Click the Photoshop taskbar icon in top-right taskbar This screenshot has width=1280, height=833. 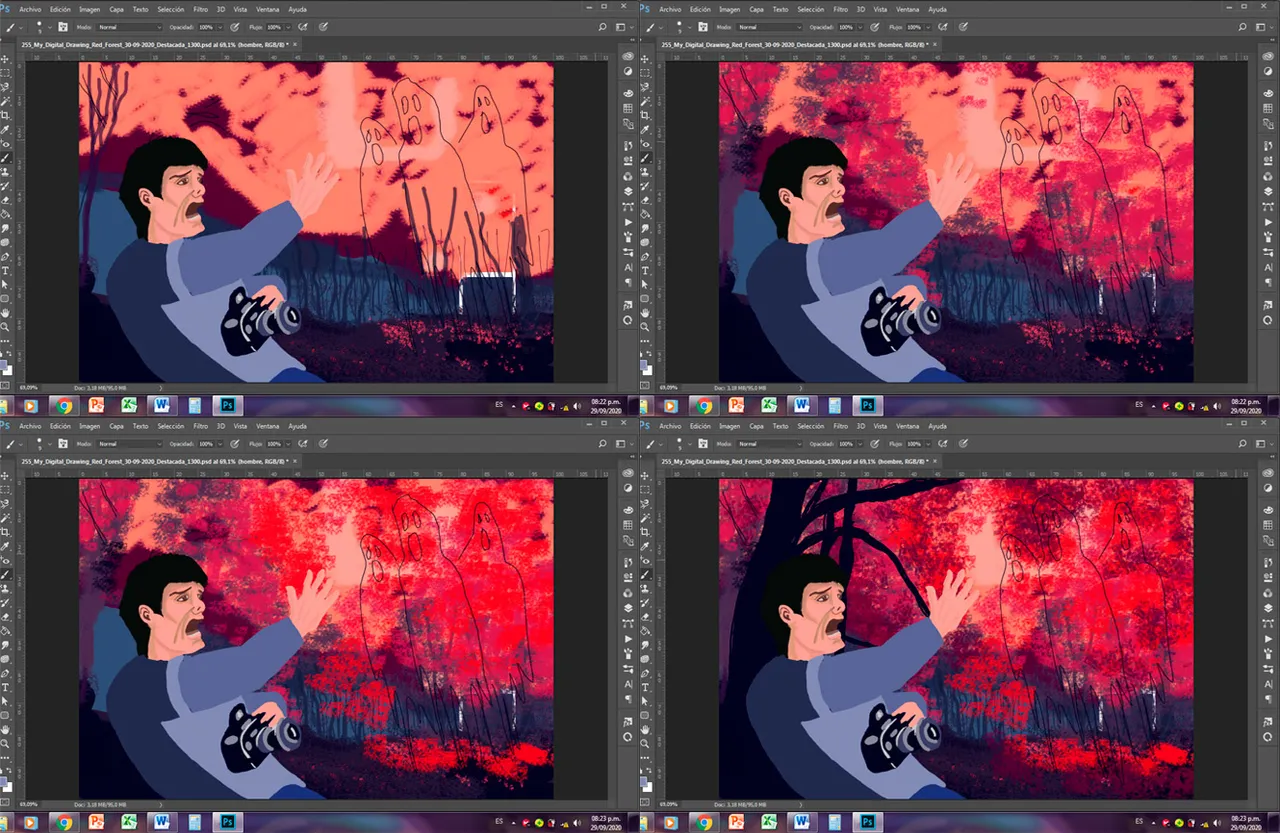click(x=868, y=406)
